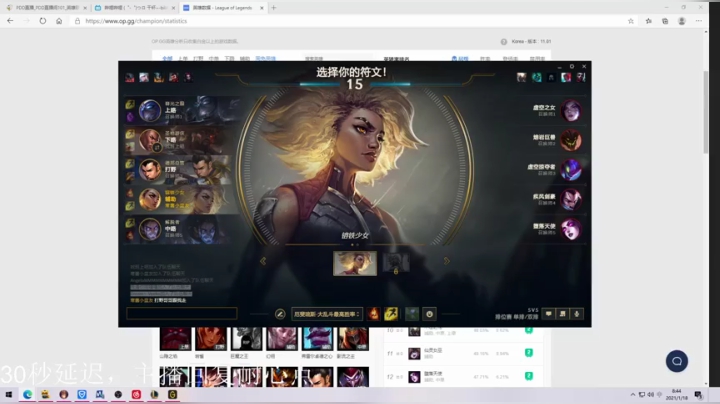The height and width of the screenshot is (404, 720).
Task: Click 山隐之焰 champion thumbnail on op.gg
Action: (x=175, y=339)
